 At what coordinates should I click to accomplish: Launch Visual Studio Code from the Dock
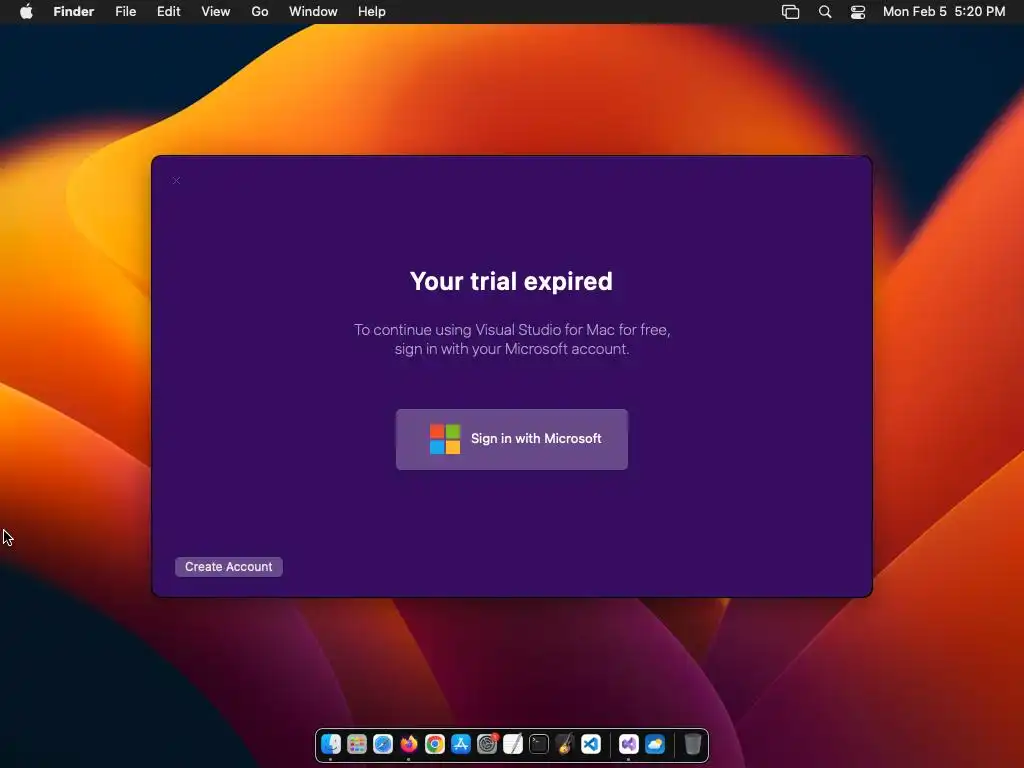591,744
